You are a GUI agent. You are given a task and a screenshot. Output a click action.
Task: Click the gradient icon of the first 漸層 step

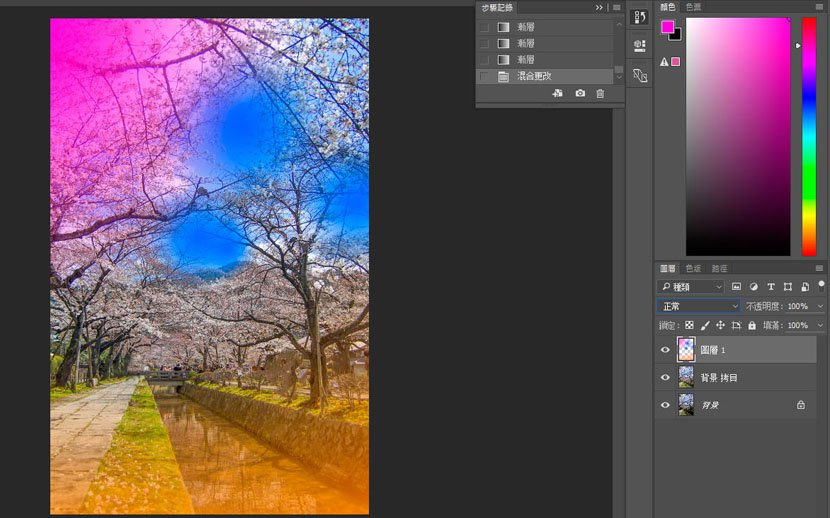coord(503,27)
